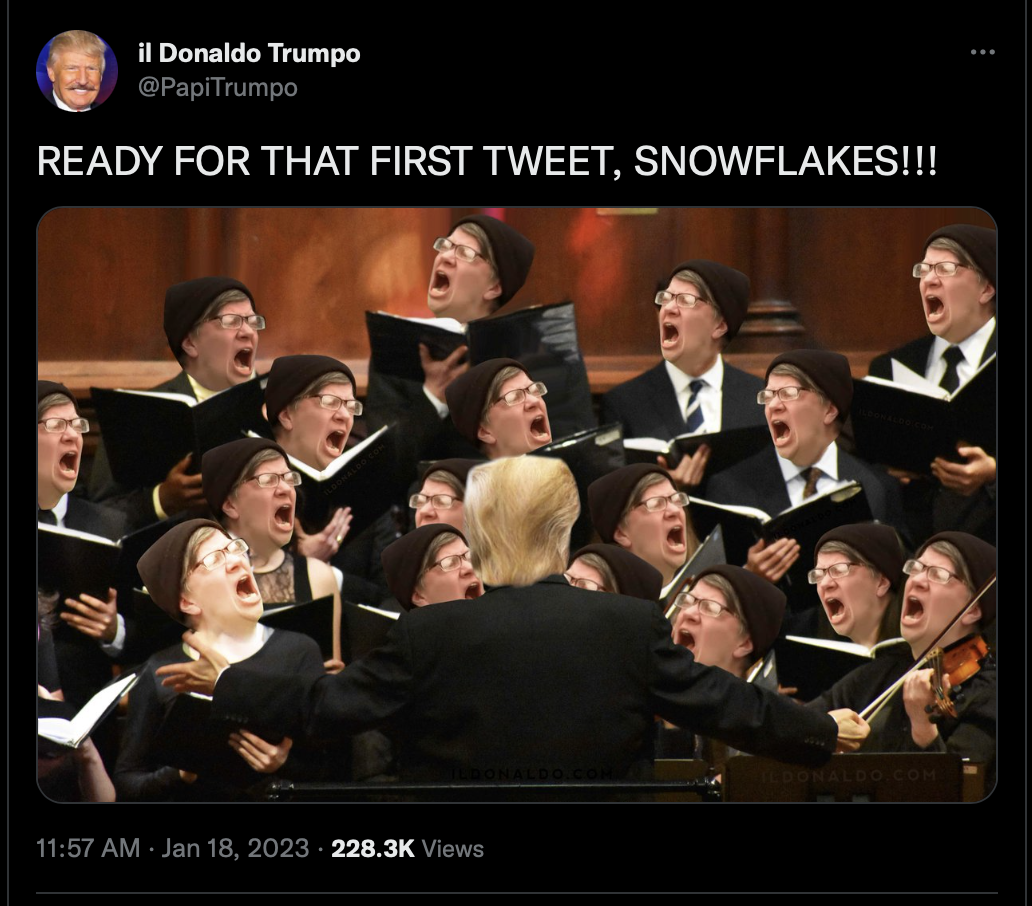This screenshot has width=1032, height=906.
Task: Click the Views label
Action: point(453,848)
